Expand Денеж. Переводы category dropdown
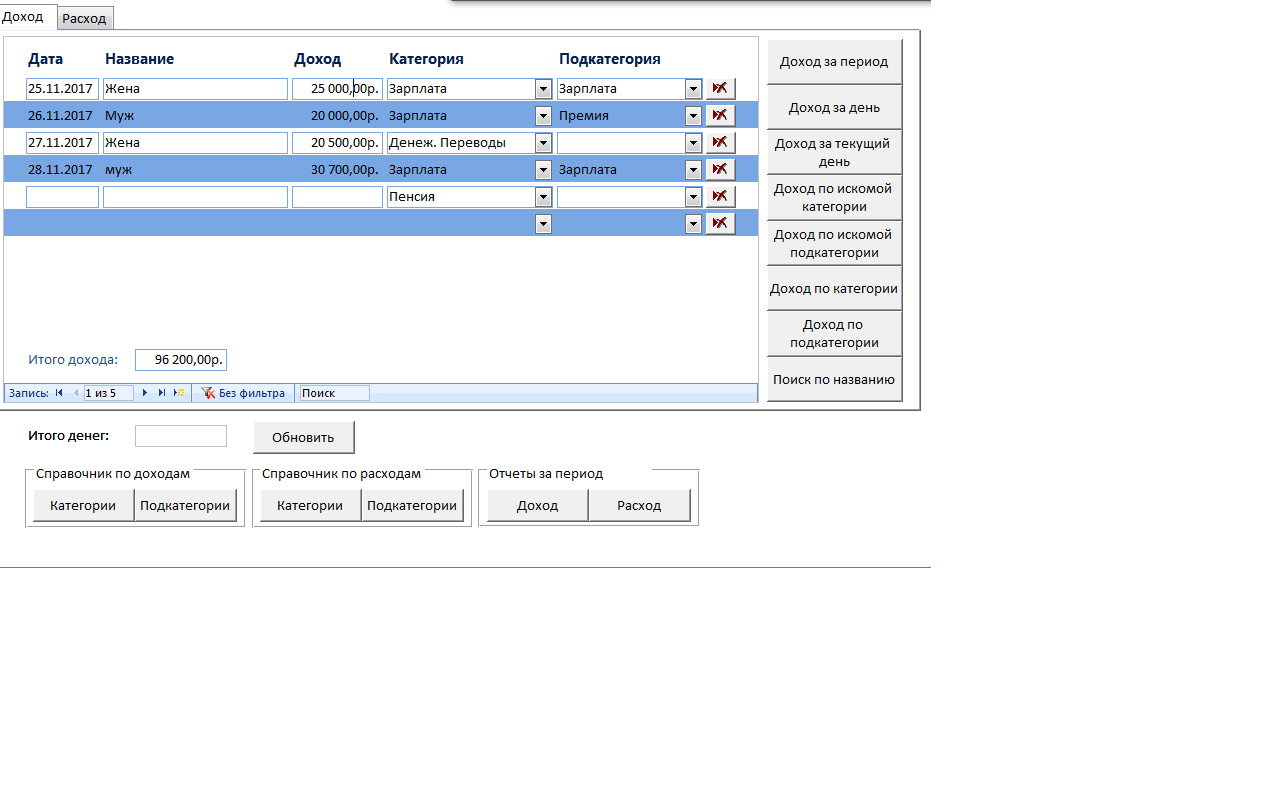 click(543, 143)
